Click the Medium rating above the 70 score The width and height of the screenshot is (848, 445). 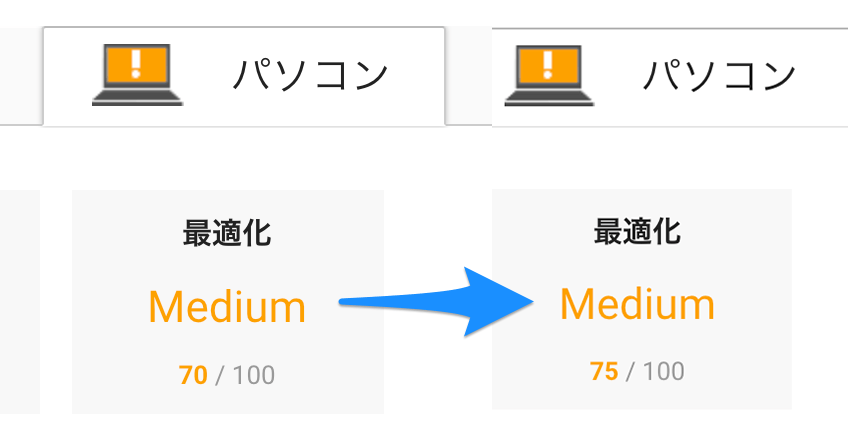[227, 306]
